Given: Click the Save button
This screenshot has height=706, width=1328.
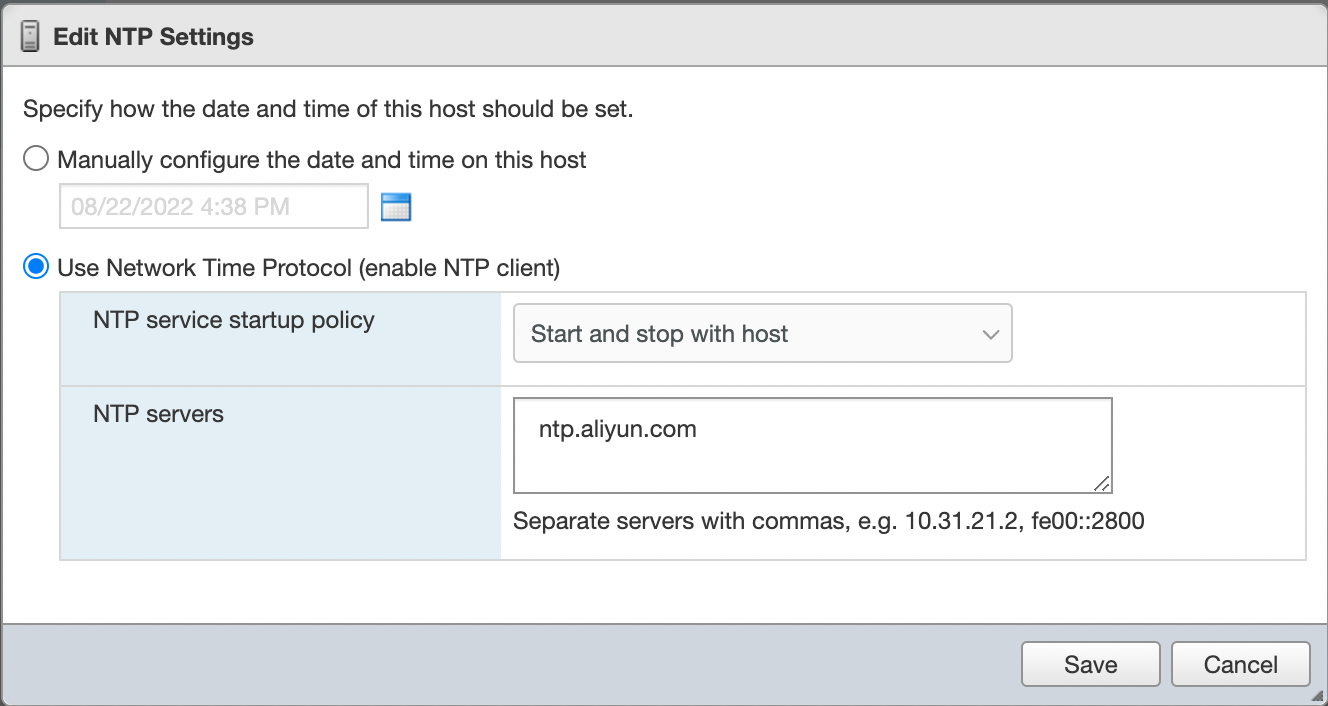Looking at the screenshot, I should 1090,665.
